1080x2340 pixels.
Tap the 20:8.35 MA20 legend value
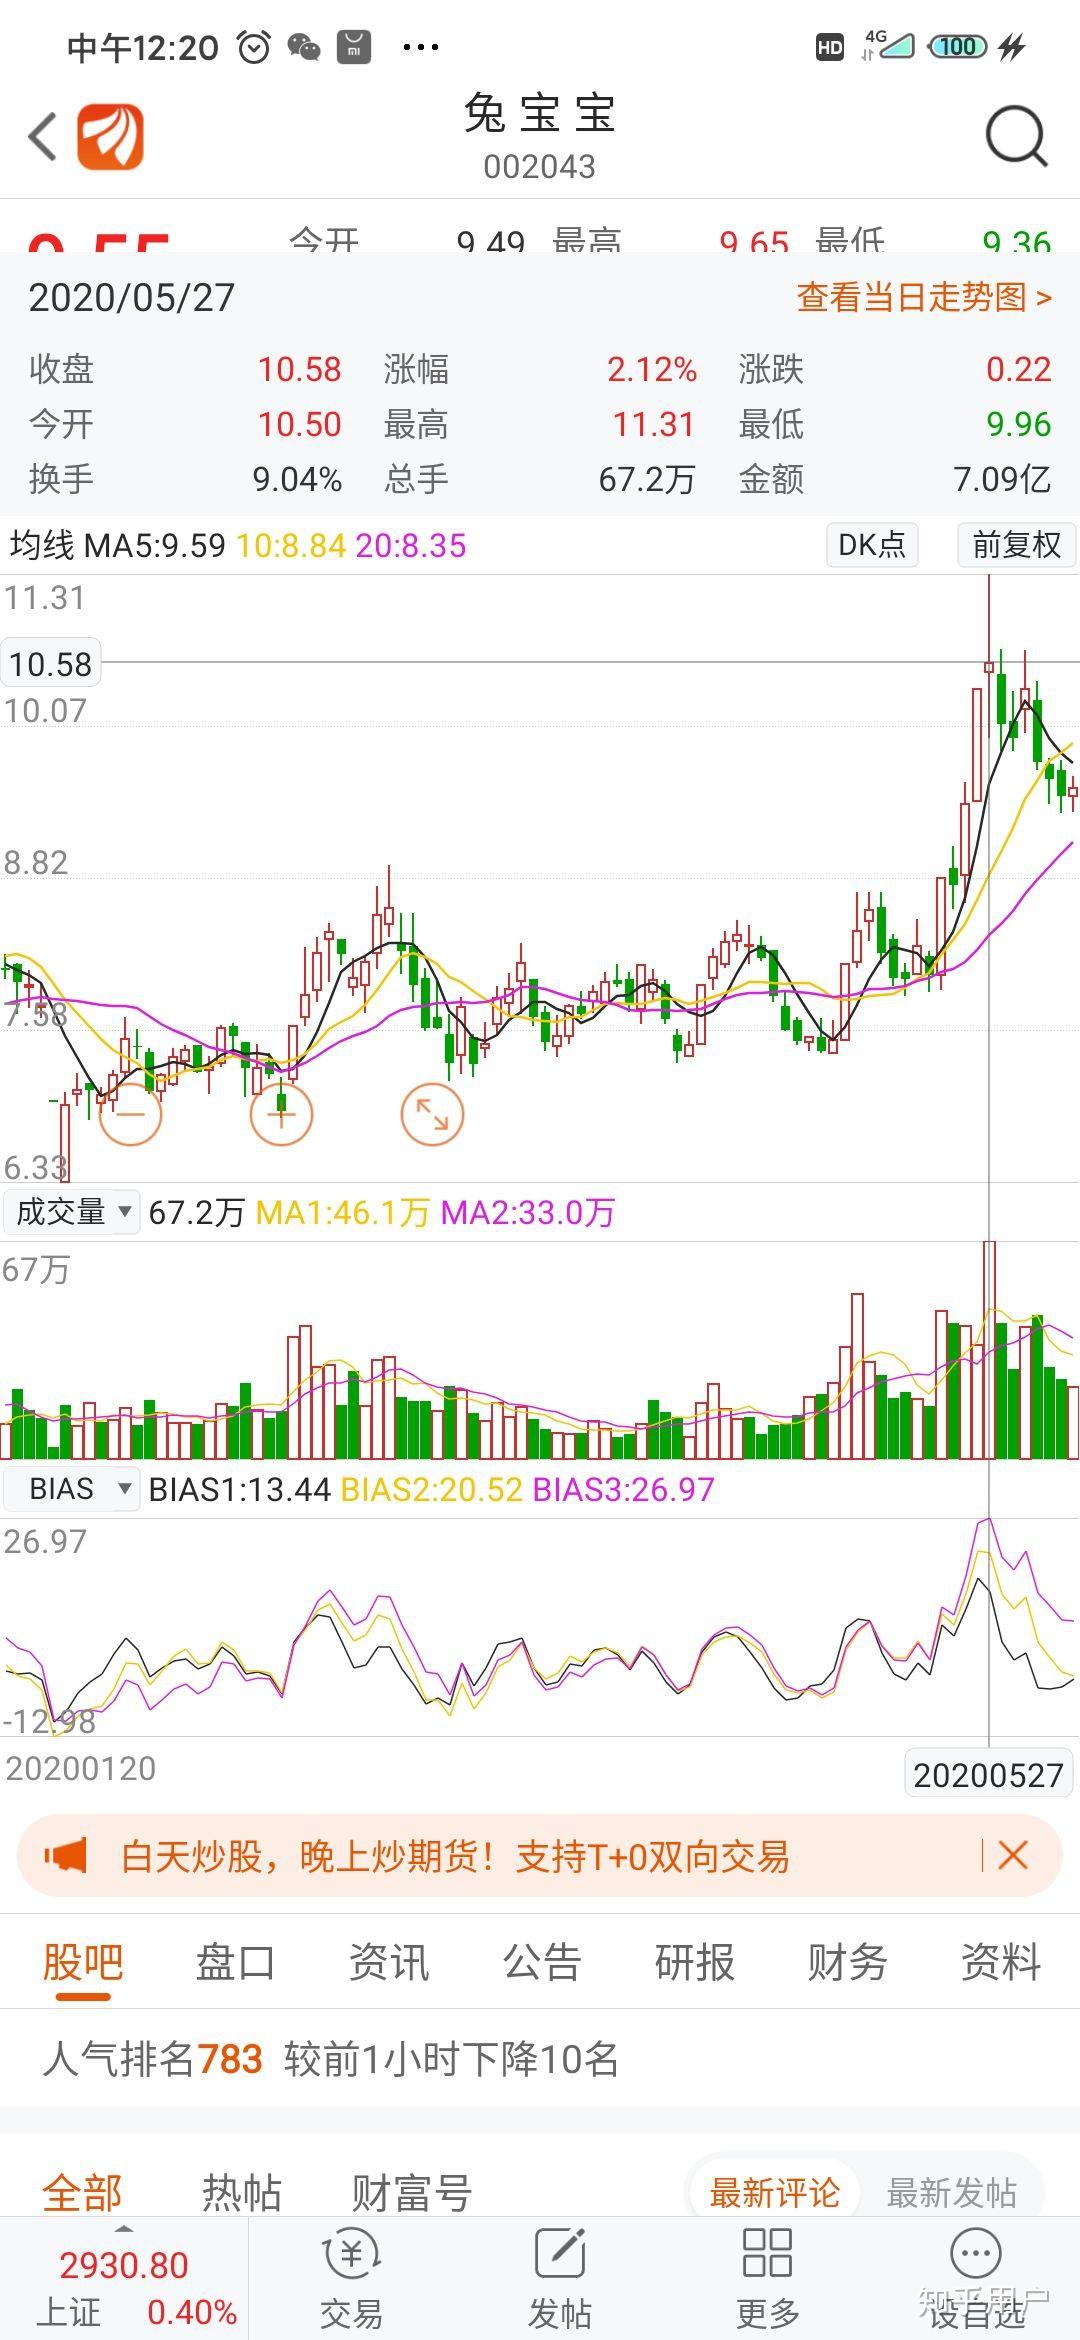[411, 545]
